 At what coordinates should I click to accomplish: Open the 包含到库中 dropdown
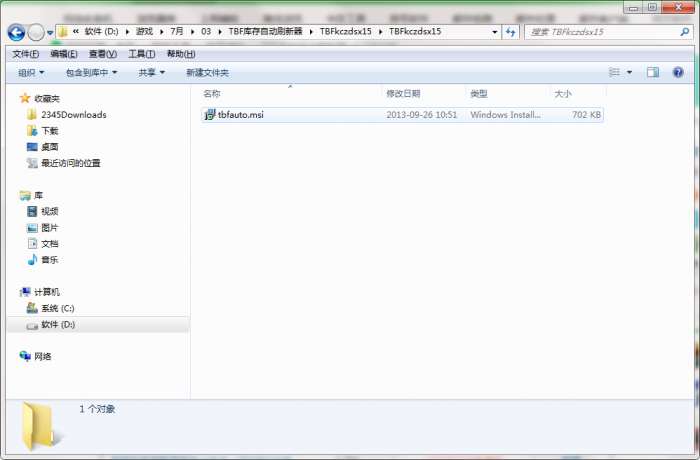tap(92, 72)
